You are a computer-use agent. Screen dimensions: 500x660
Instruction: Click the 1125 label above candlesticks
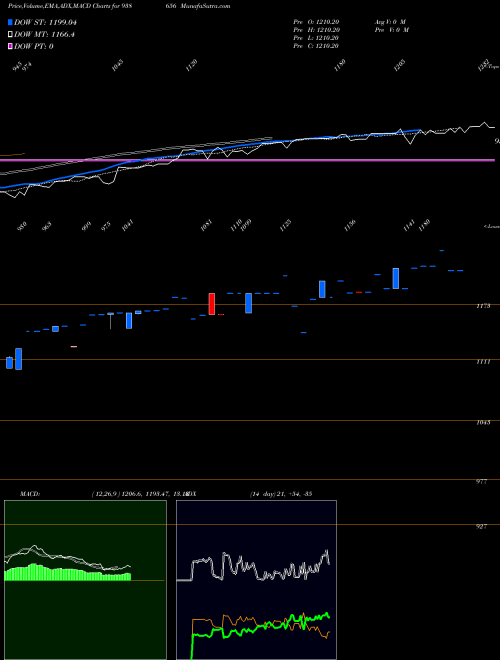coord(286,226)
